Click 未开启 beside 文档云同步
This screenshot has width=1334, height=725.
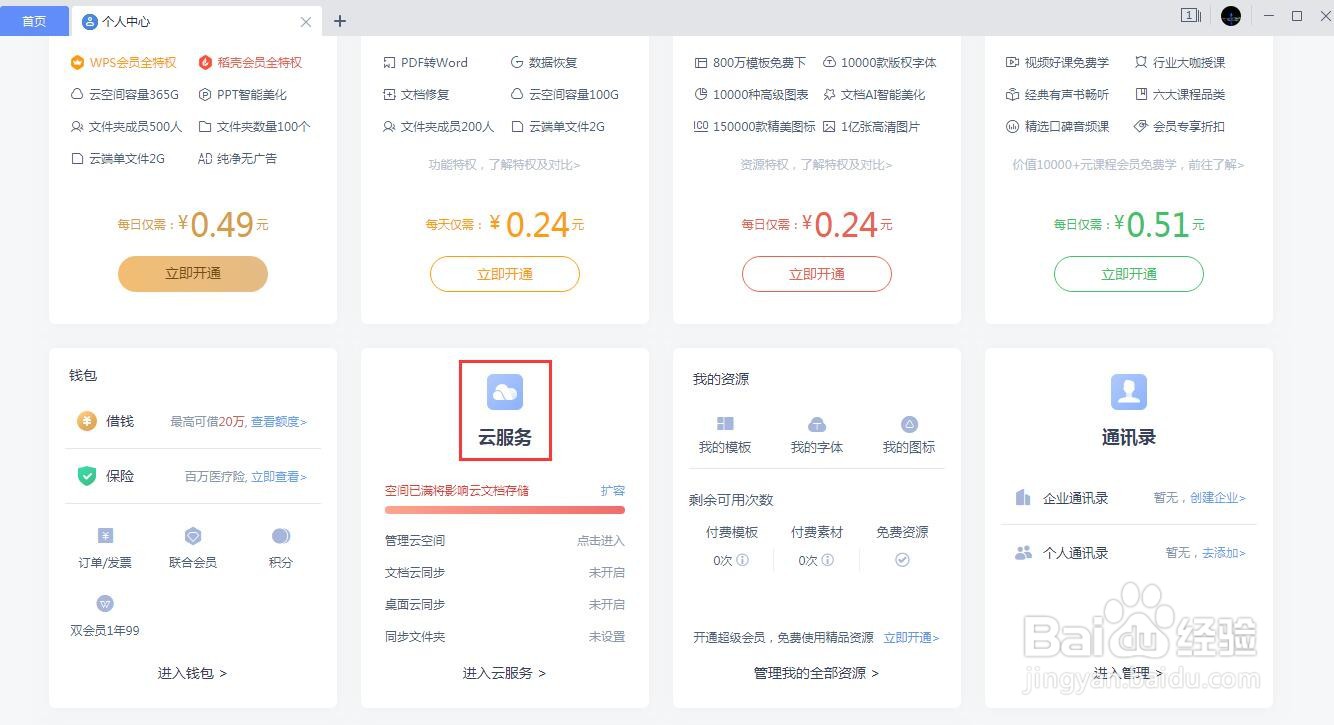[607, 572]
